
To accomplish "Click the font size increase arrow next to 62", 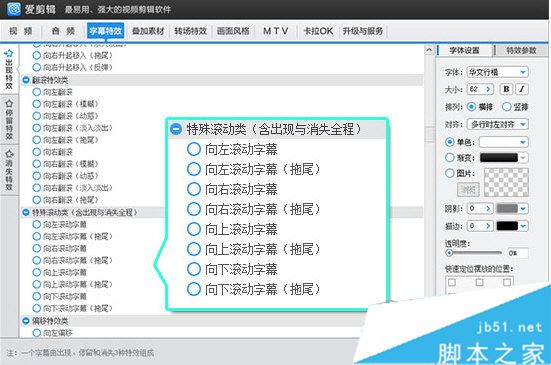I will click(488, 89).
